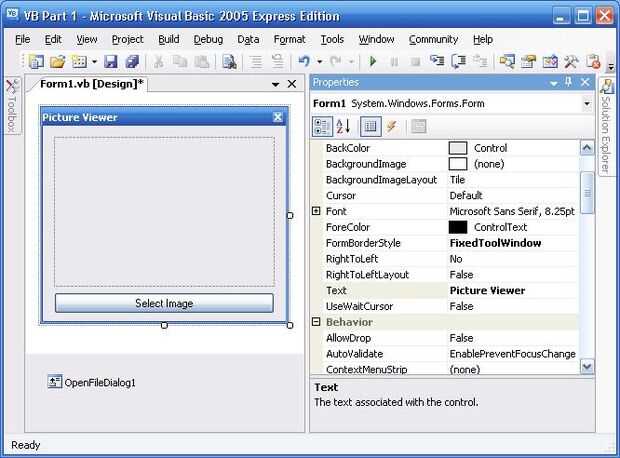Click the New Project toolbar icon
This screenshot has width=620, height=458.
tap(36, 62)
